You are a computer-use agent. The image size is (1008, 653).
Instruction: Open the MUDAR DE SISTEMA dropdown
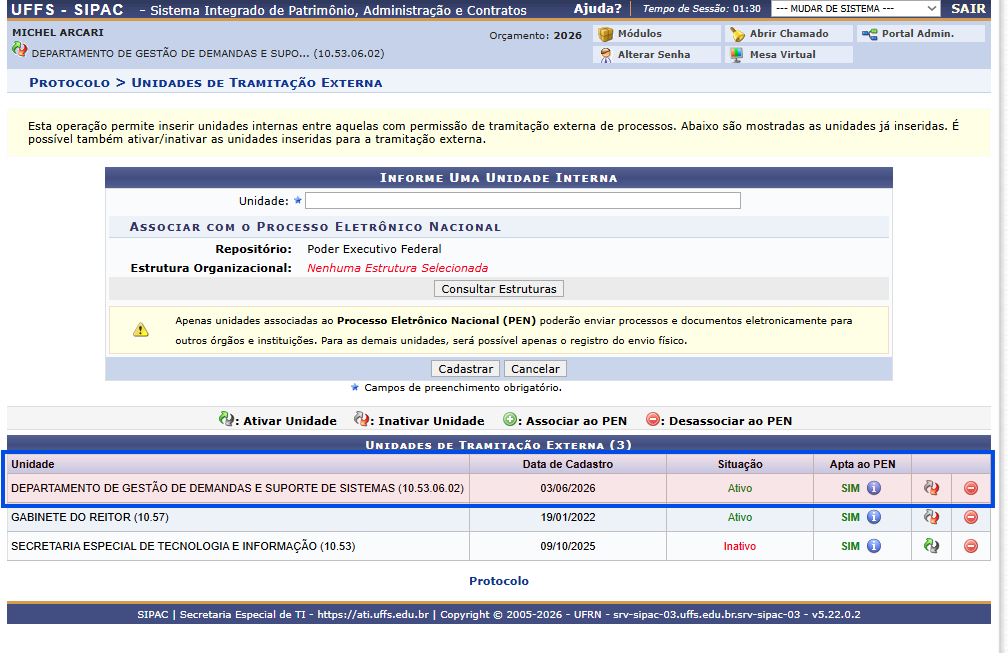(x=855, y=8)
